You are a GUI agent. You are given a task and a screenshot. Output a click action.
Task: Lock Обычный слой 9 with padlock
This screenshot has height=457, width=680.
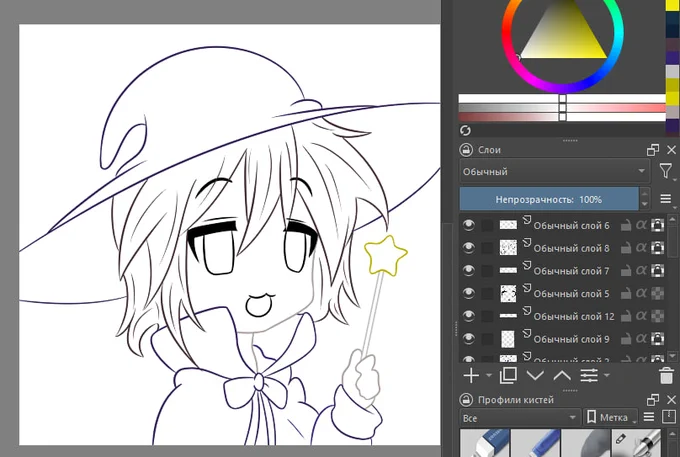[625, 339]
